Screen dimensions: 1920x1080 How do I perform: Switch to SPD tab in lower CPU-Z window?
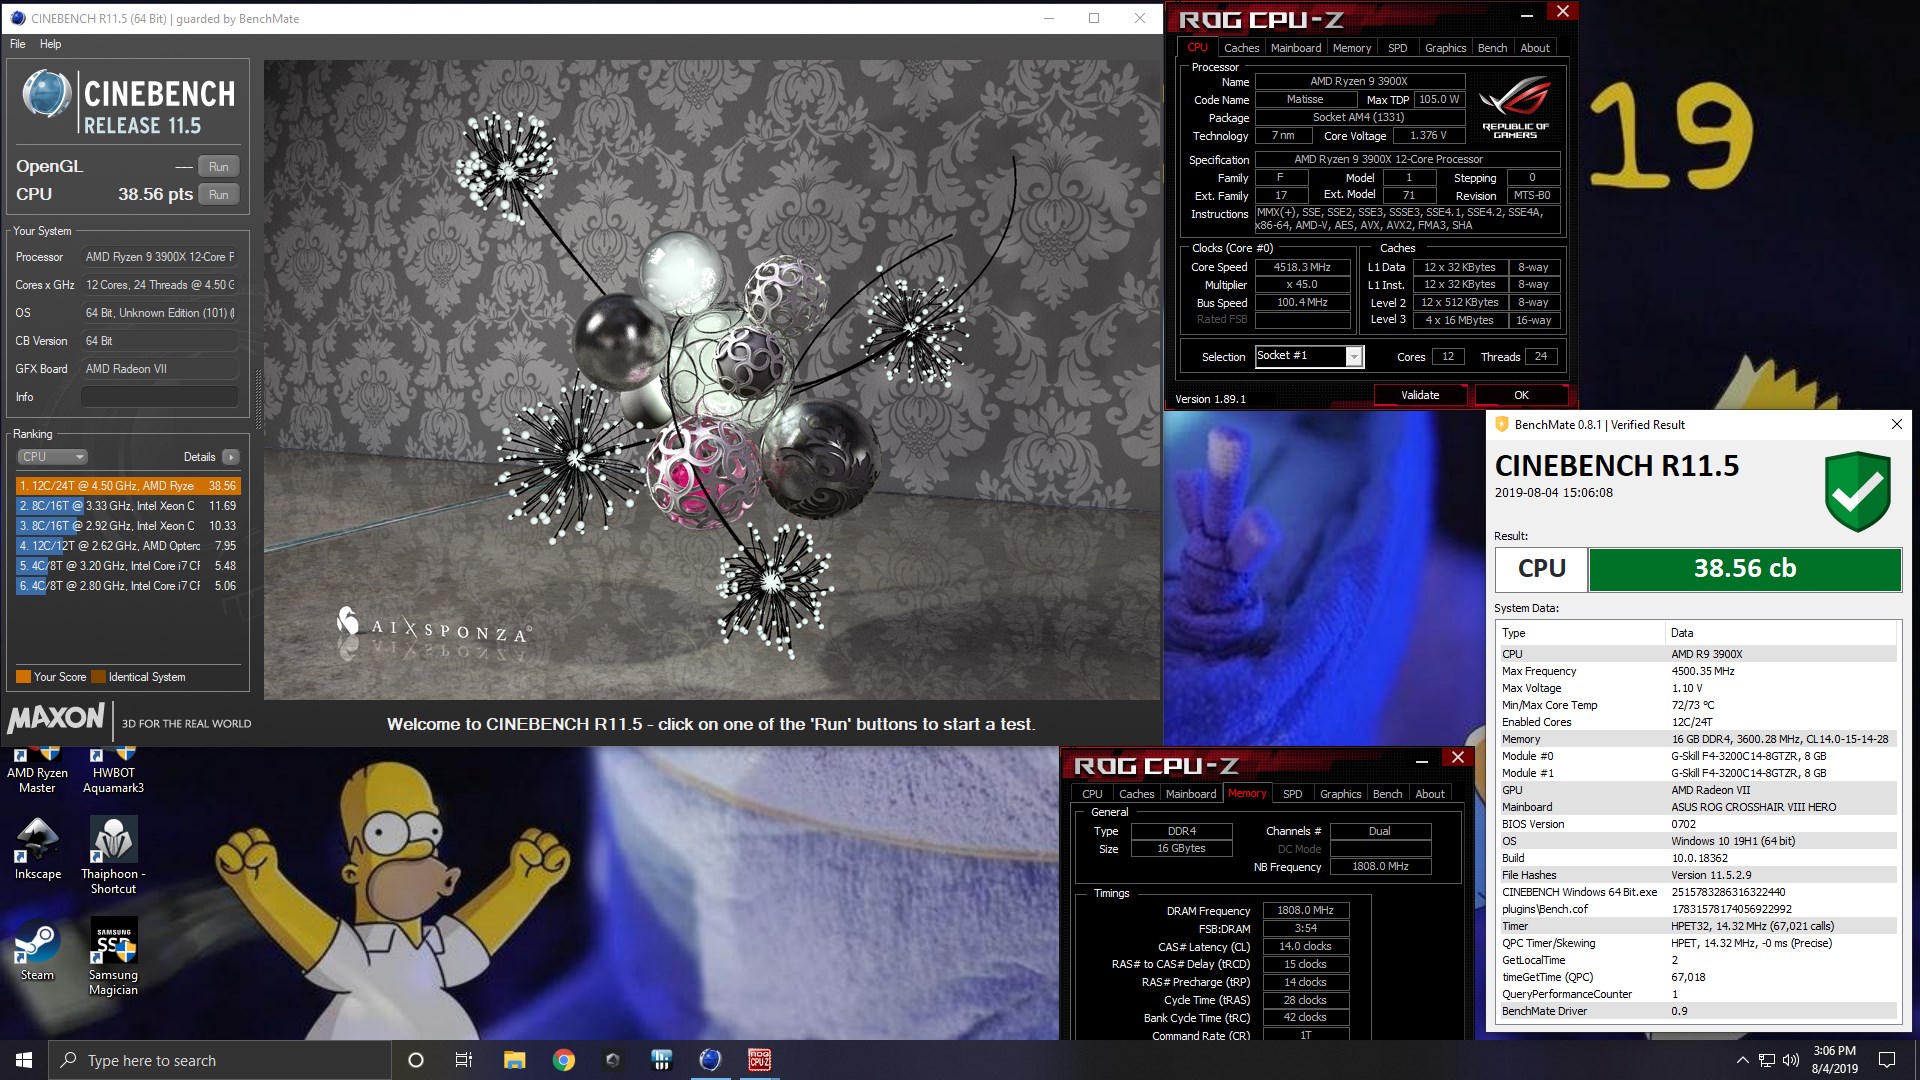point(1292,794)
